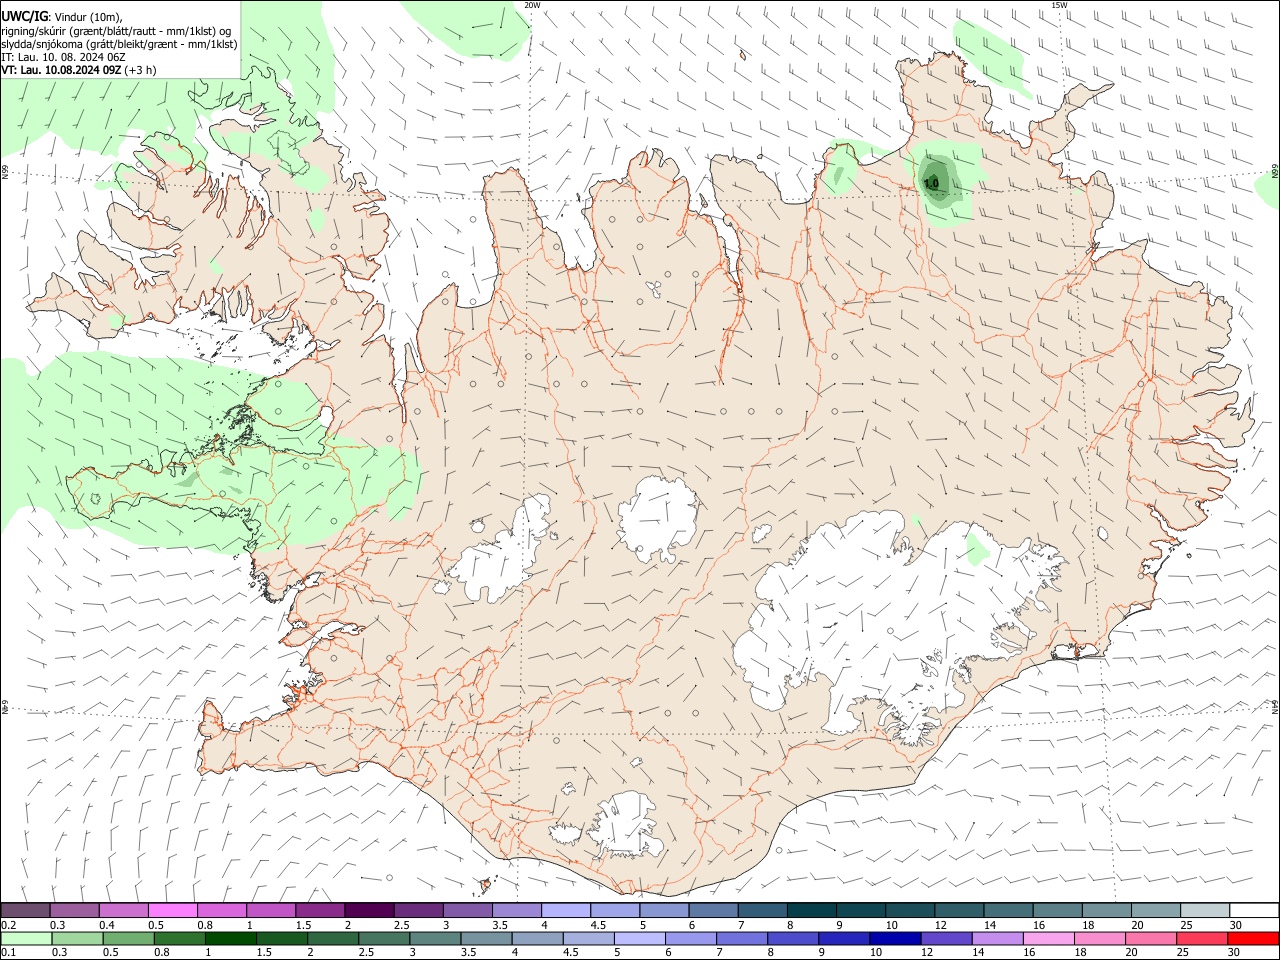Select lower legend blue swatch starting at 10
Viewport: 1280px width, 960px height.
point(895,939)
